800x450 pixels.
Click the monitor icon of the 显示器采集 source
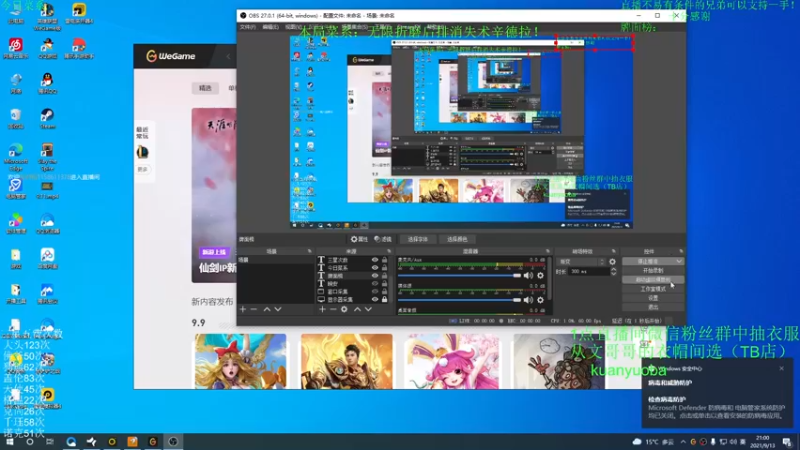tap(321, 299)
